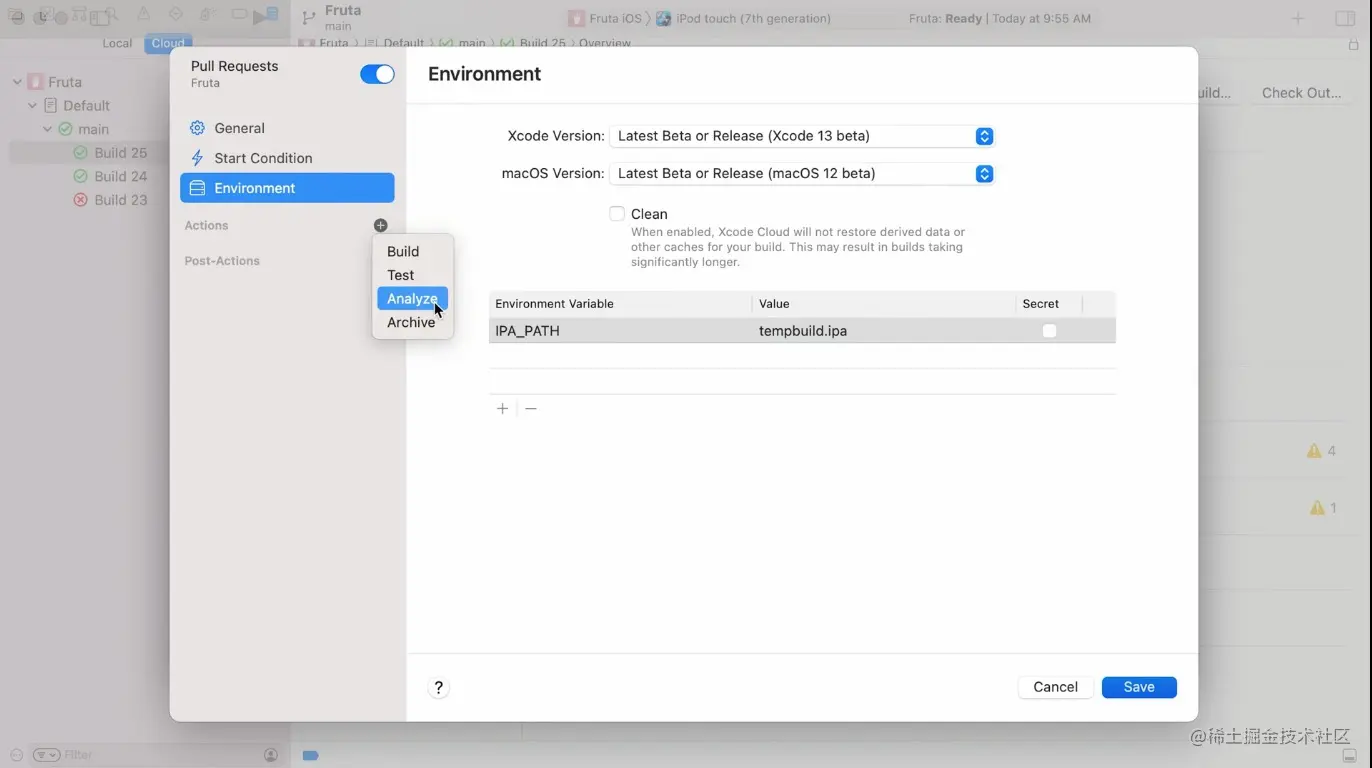Screen dimensions: 1372x768
Task: Select the Environment section in sidebar
Action: pyautogui.click(x=287, y=188)
